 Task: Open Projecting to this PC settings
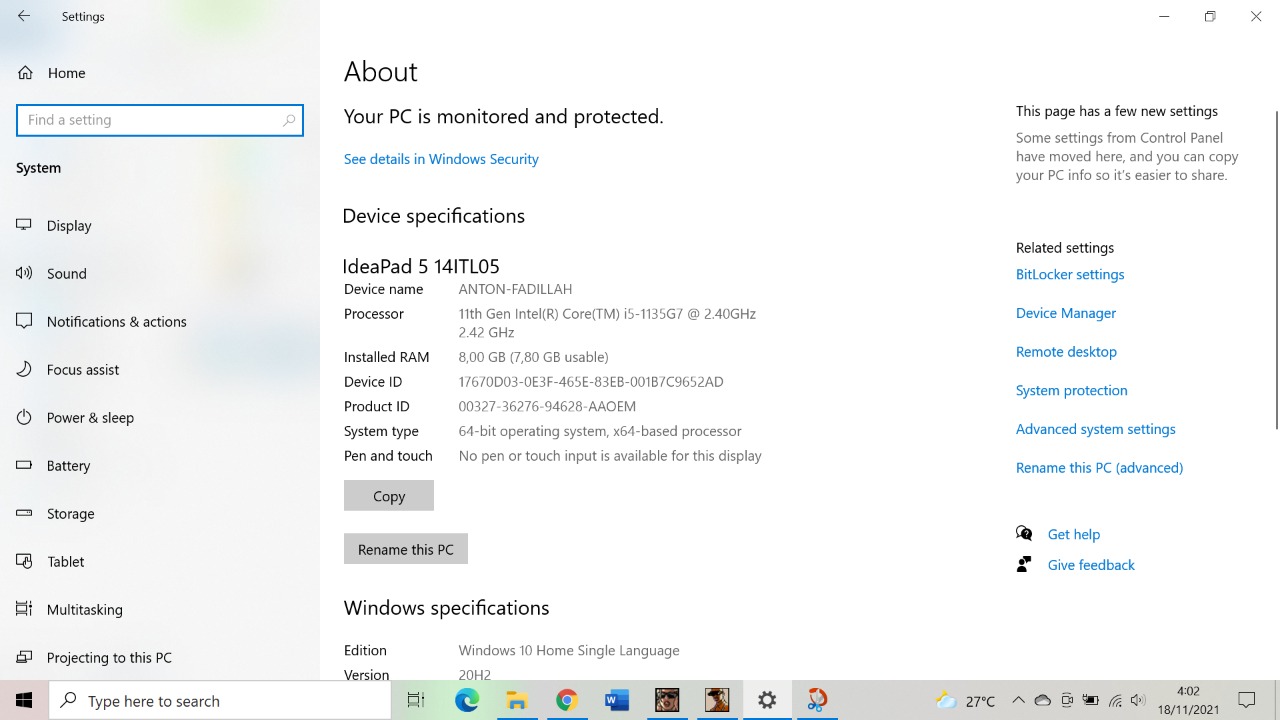tap(160, 657)
